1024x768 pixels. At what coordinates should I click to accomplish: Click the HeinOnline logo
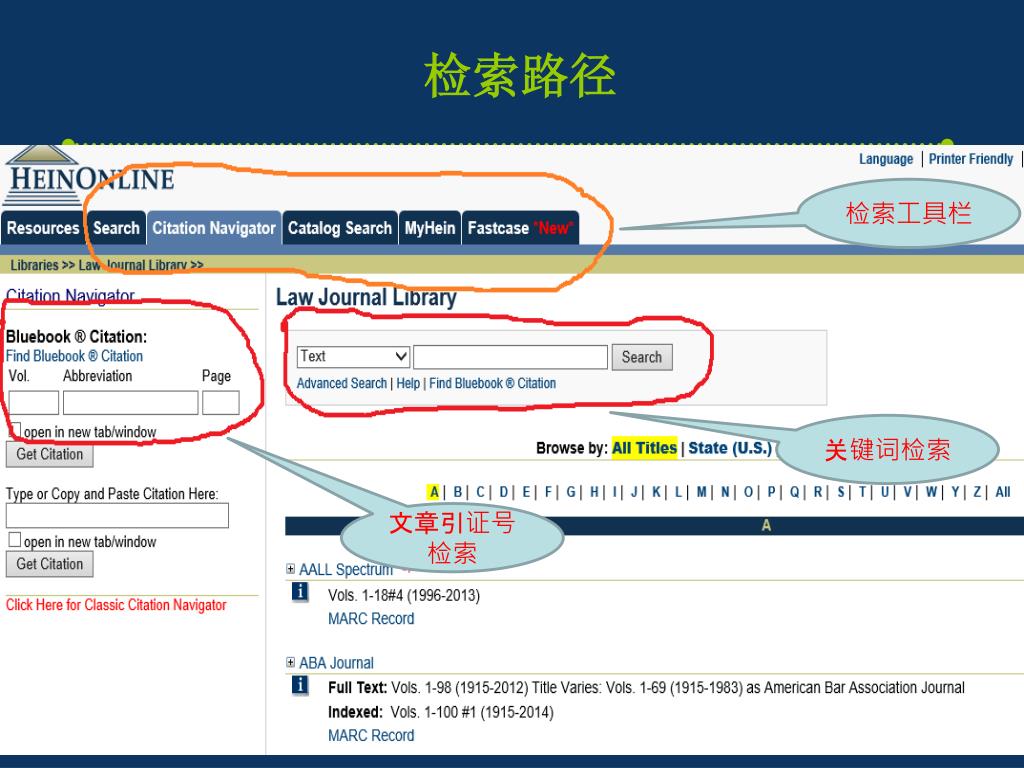[89, 176]
